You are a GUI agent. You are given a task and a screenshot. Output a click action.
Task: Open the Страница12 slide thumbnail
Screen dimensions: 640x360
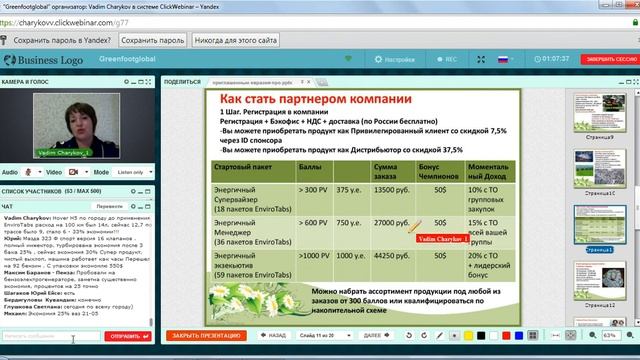pyautogui.click(x=600, y=281)
